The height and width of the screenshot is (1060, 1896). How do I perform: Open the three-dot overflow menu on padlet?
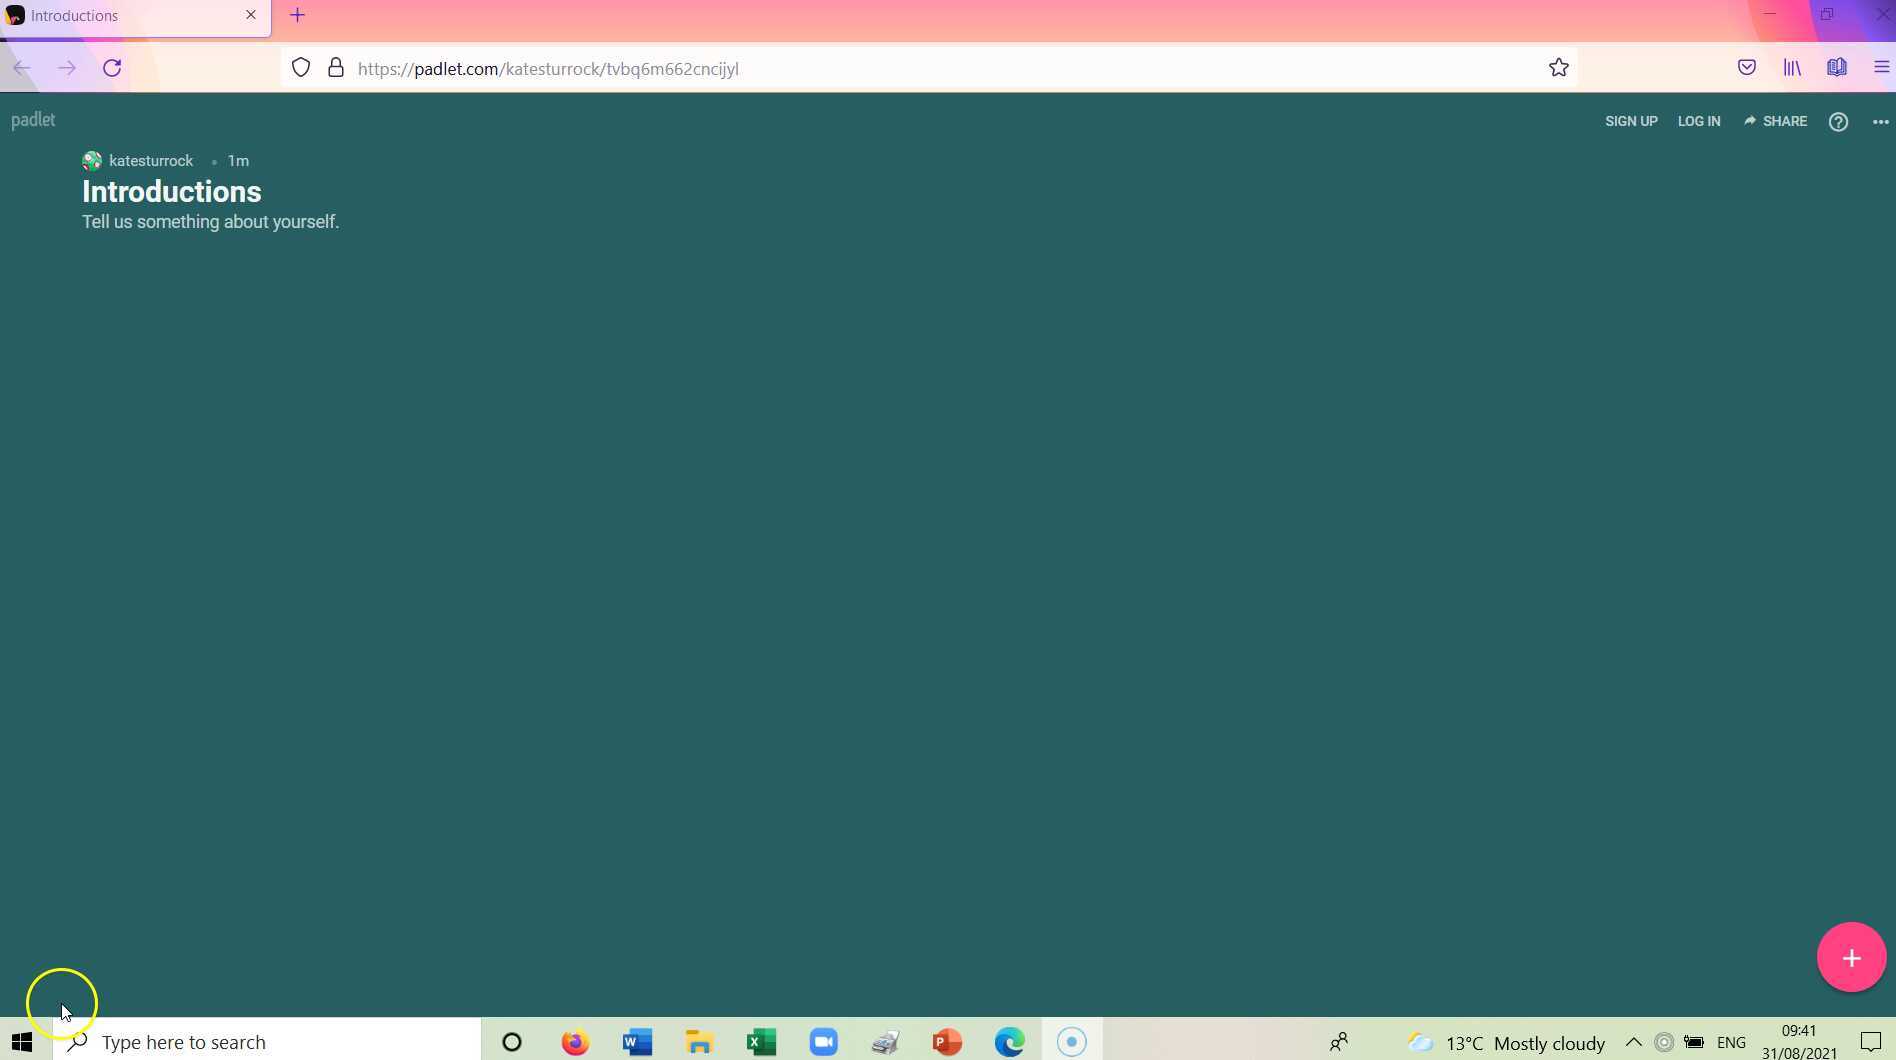coord(1880,121)
